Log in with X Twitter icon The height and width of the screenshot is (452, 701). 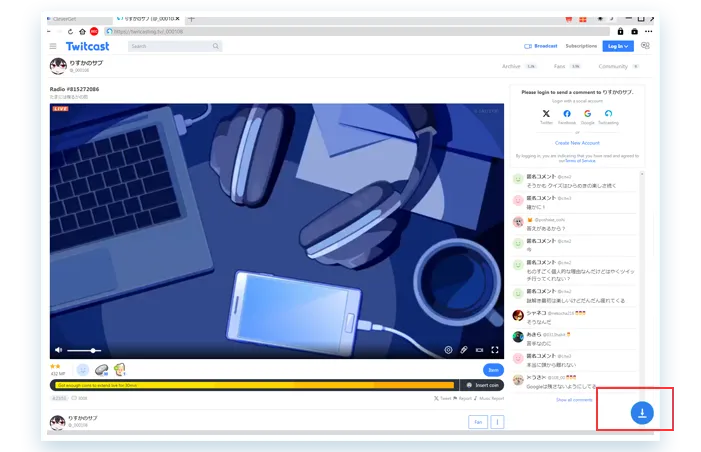[x=546, y=114]
